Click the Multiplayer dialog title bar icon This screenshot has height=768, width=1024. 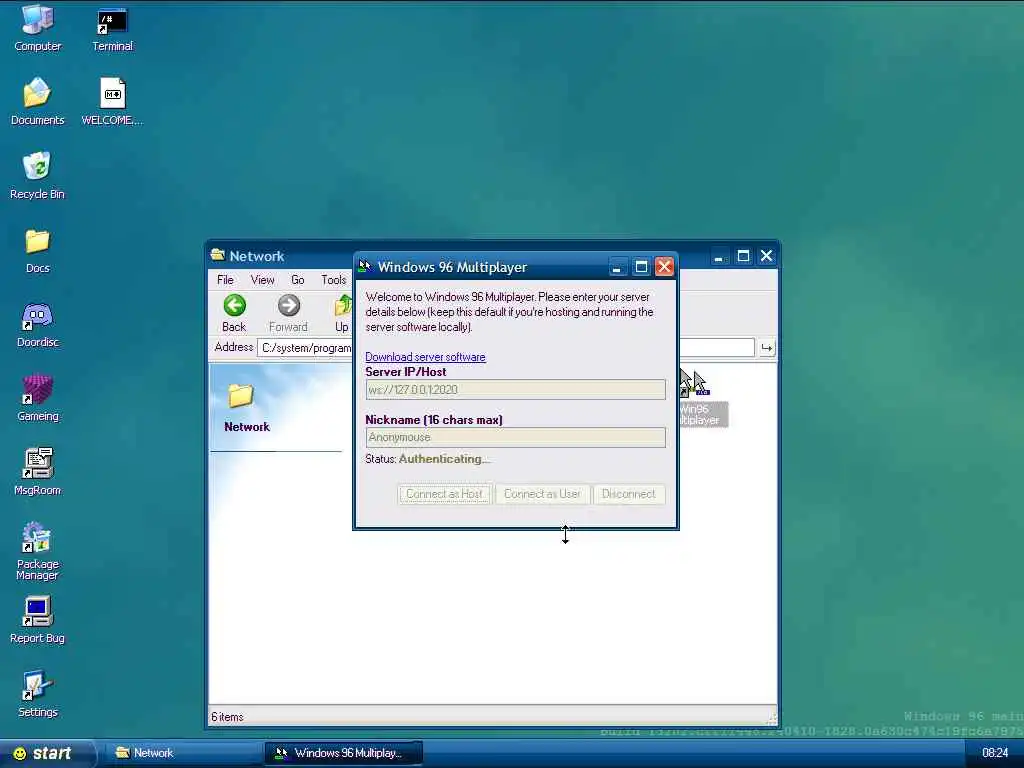365,266
